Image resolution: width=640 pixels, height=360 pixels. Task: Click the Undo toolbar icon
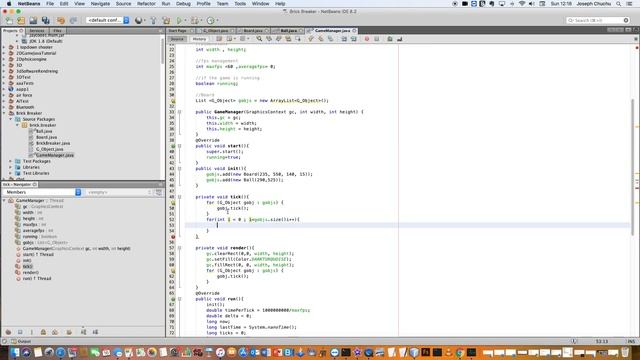tap(61, 20)
